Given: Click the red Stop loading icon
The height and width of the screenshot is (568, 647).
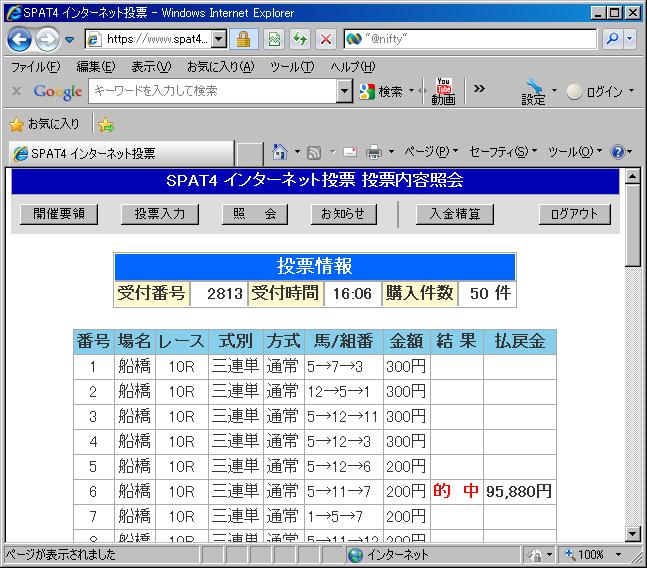Looking at the screenshot, I should [326, 40].
